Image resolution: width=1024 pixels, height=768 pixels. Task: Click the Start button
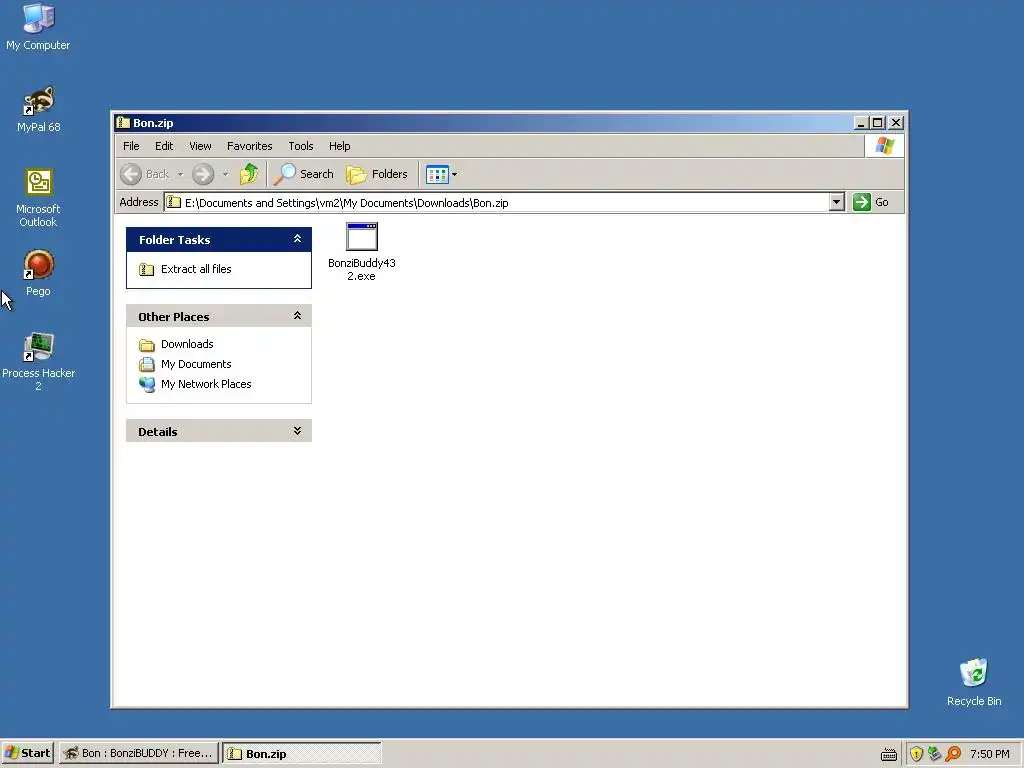(x=27, y=754)
